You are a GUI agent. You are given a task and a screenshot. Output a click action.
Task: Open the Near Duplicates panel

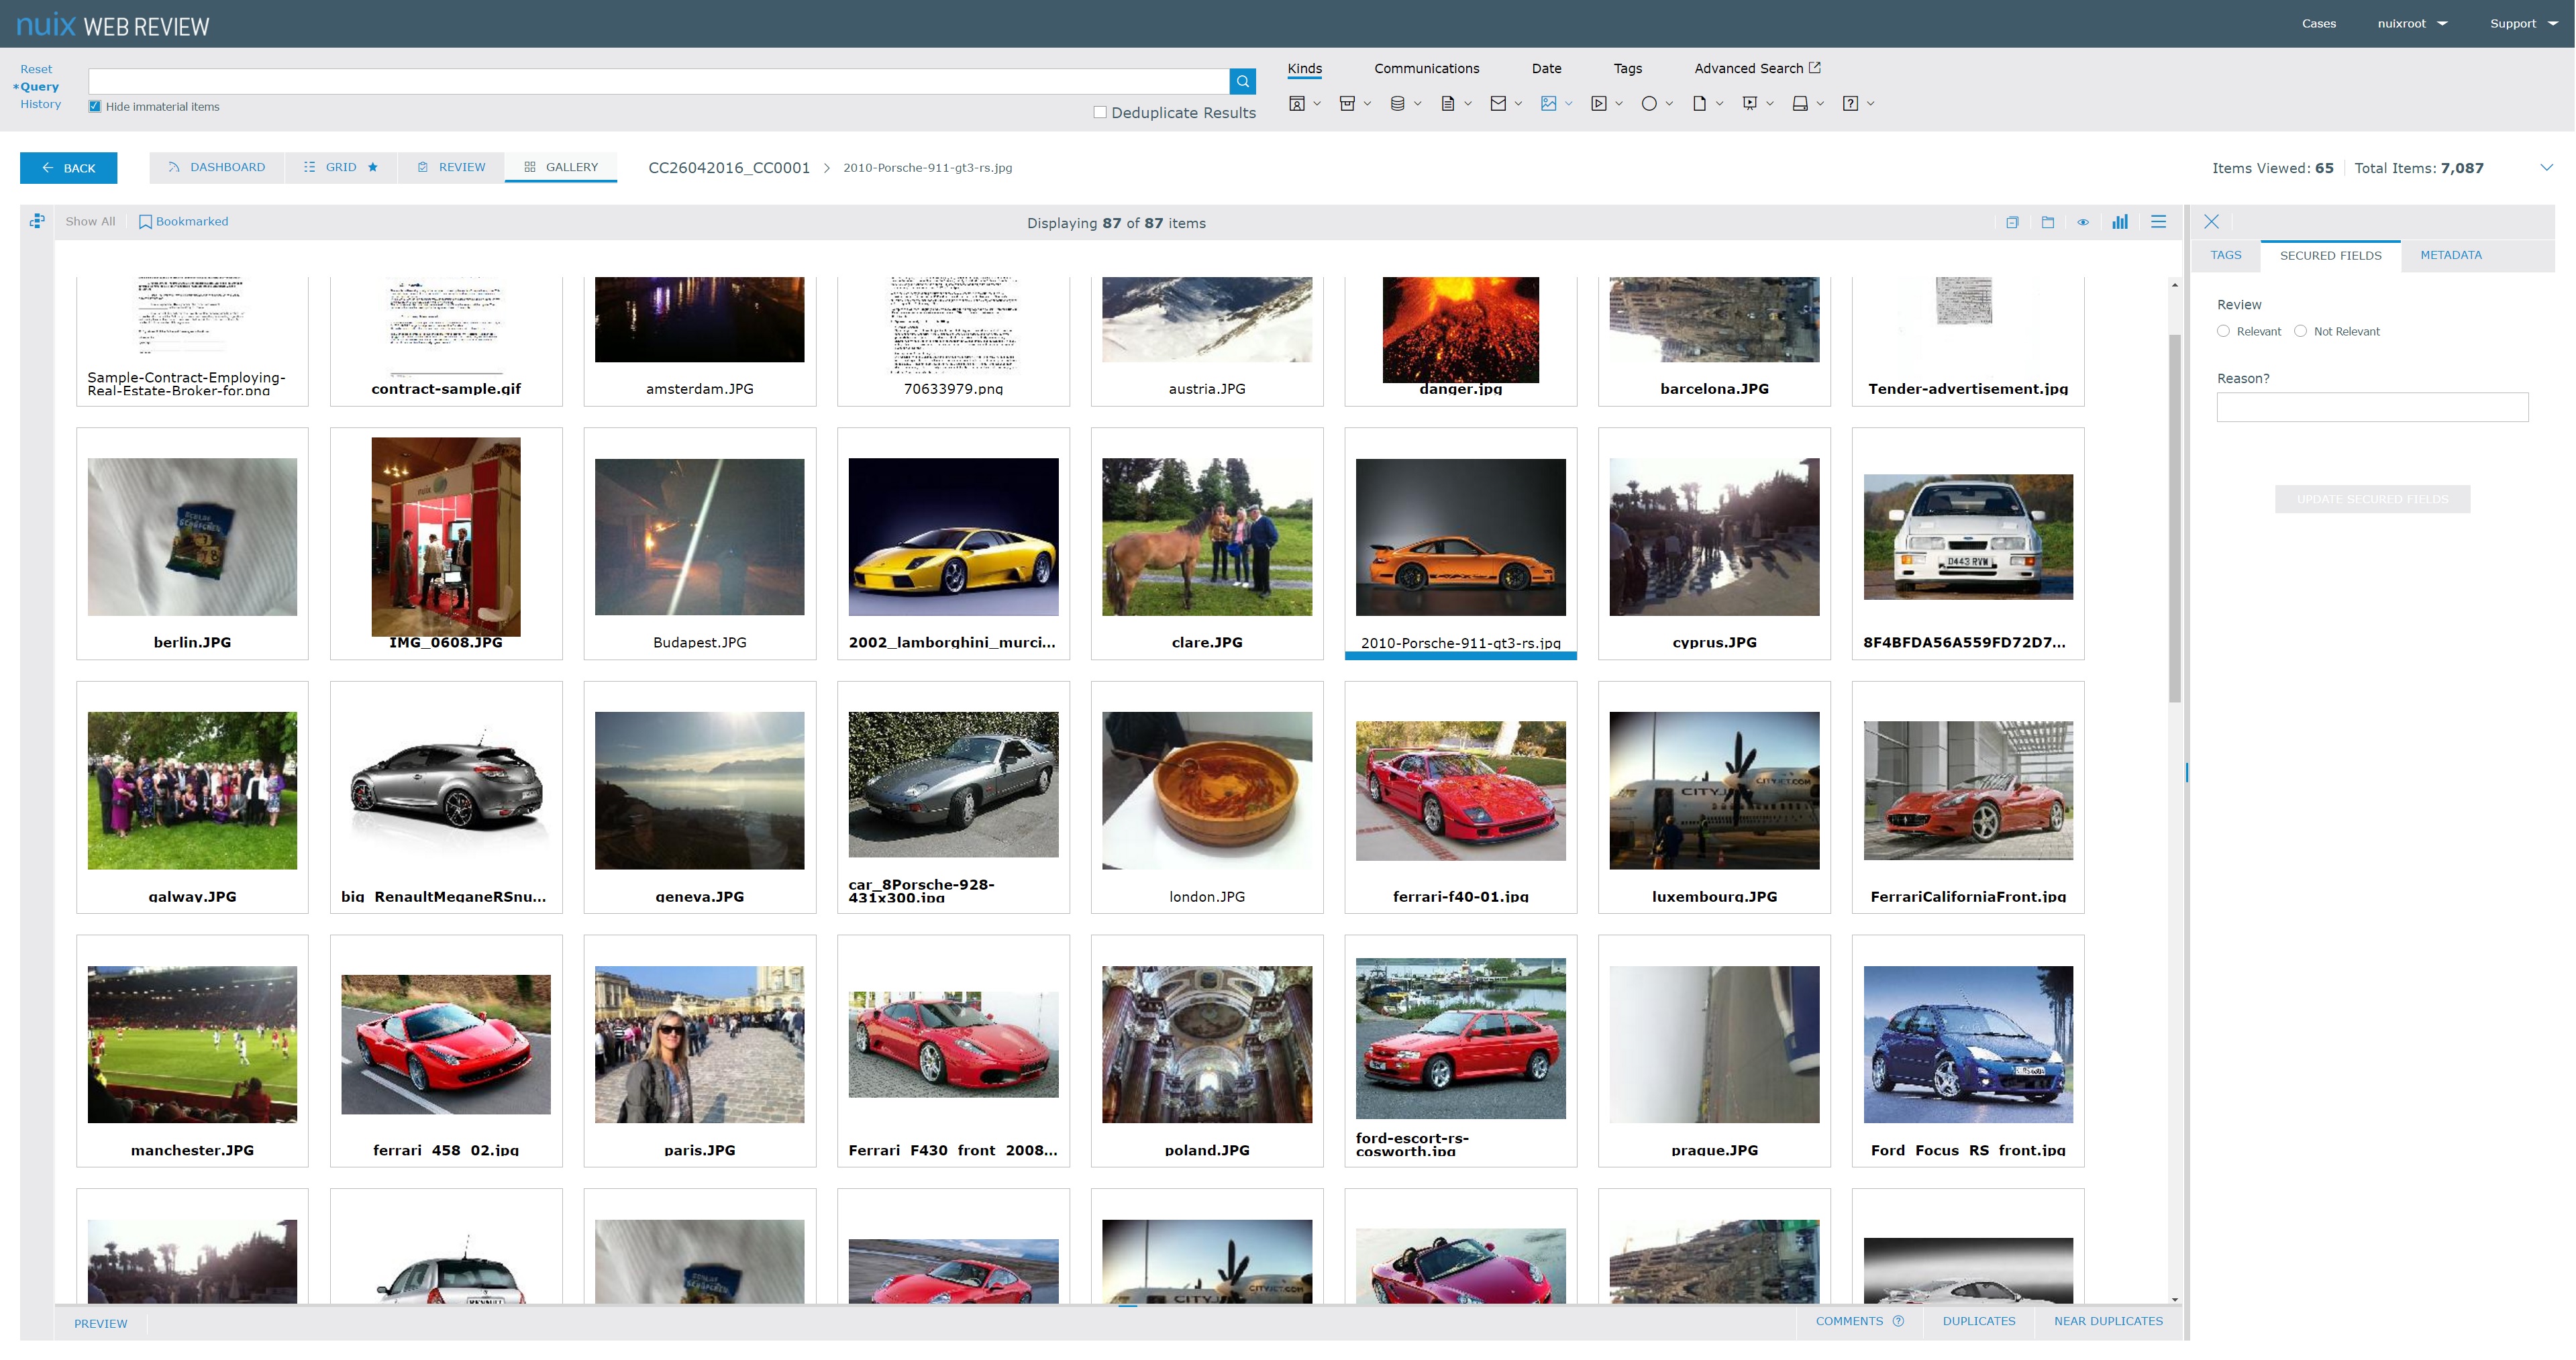pos(2108,1321)
